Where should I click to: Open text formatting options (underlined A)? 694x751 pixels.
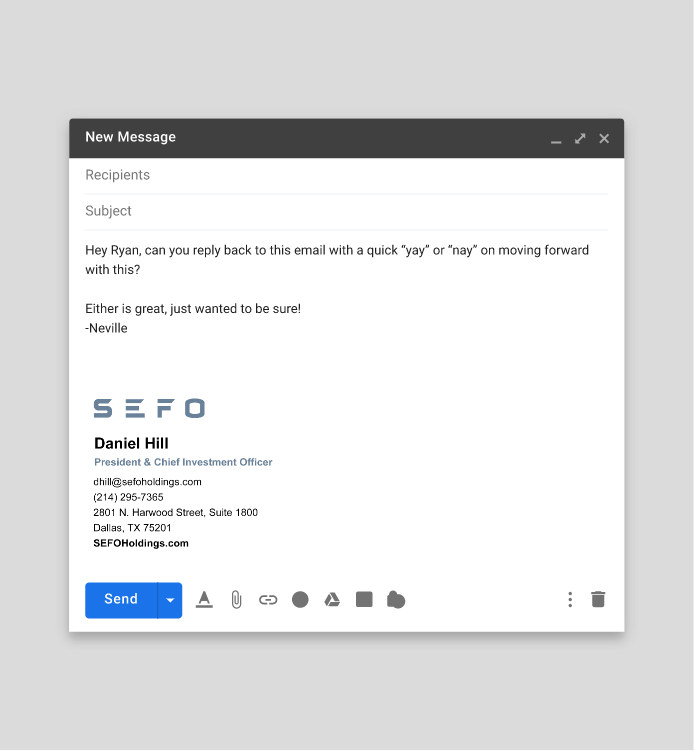tap(204, 600)
